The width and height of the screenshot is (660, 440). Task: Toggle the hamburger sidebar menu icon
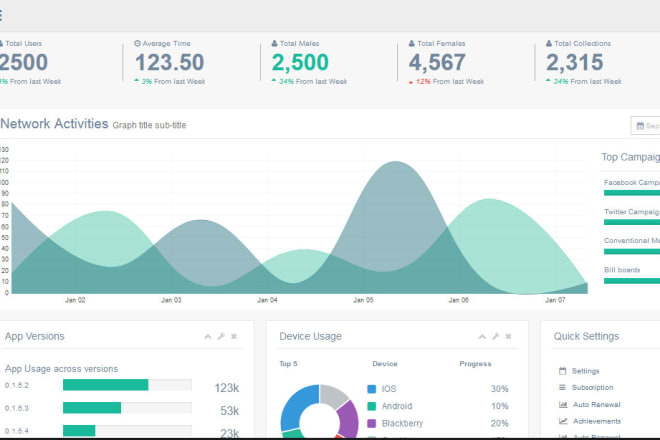1,16
